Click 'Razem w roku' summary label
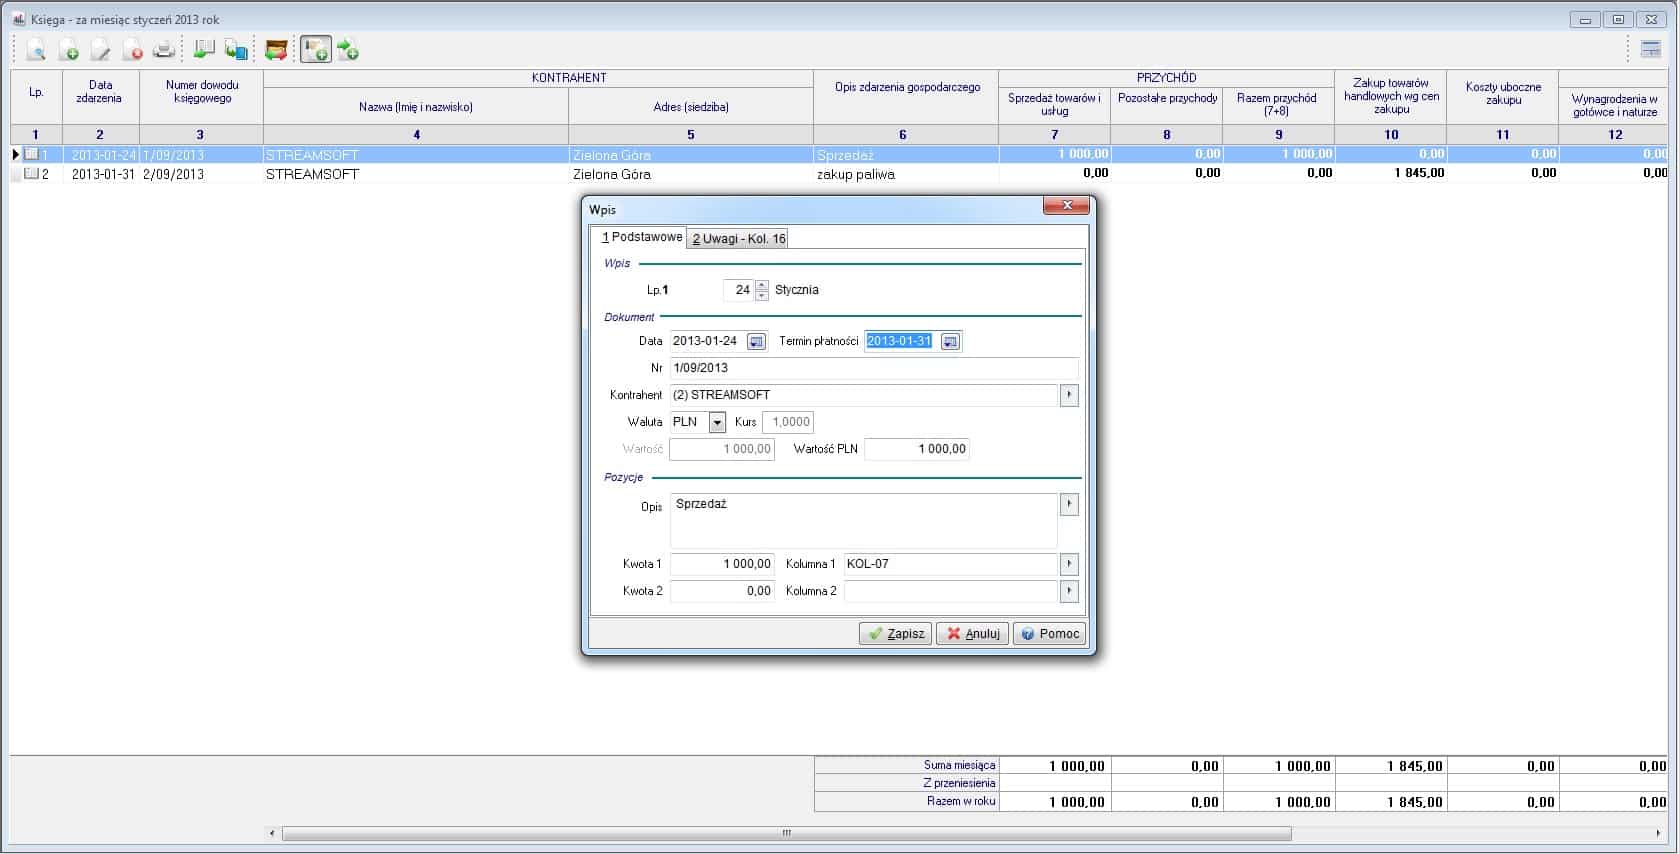The image size is (1679, 854). coord(961,802)
